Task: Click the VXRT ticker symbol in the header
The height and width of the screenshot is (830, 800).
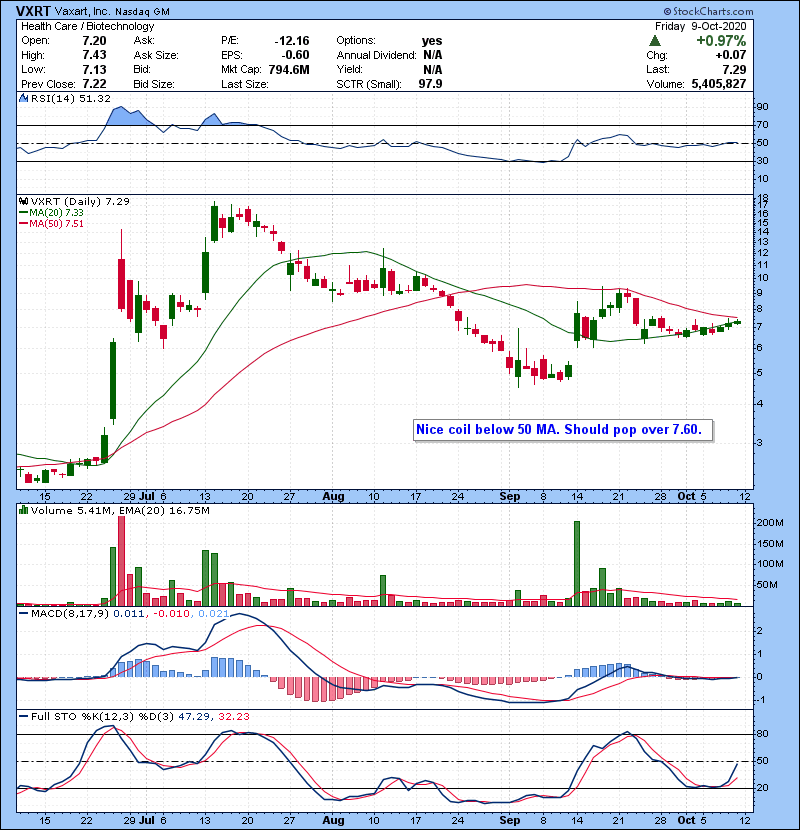Action: click(33, 11)
